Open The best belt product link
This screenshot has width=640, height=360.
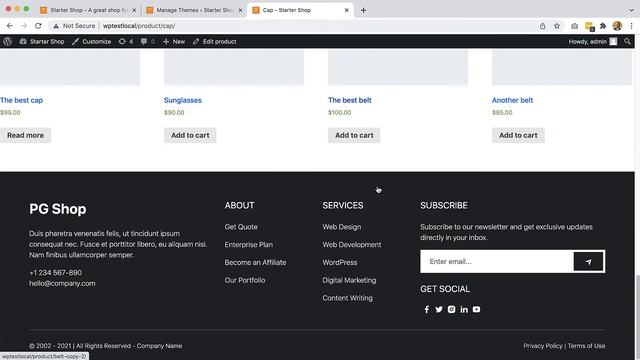coord(350,100)
